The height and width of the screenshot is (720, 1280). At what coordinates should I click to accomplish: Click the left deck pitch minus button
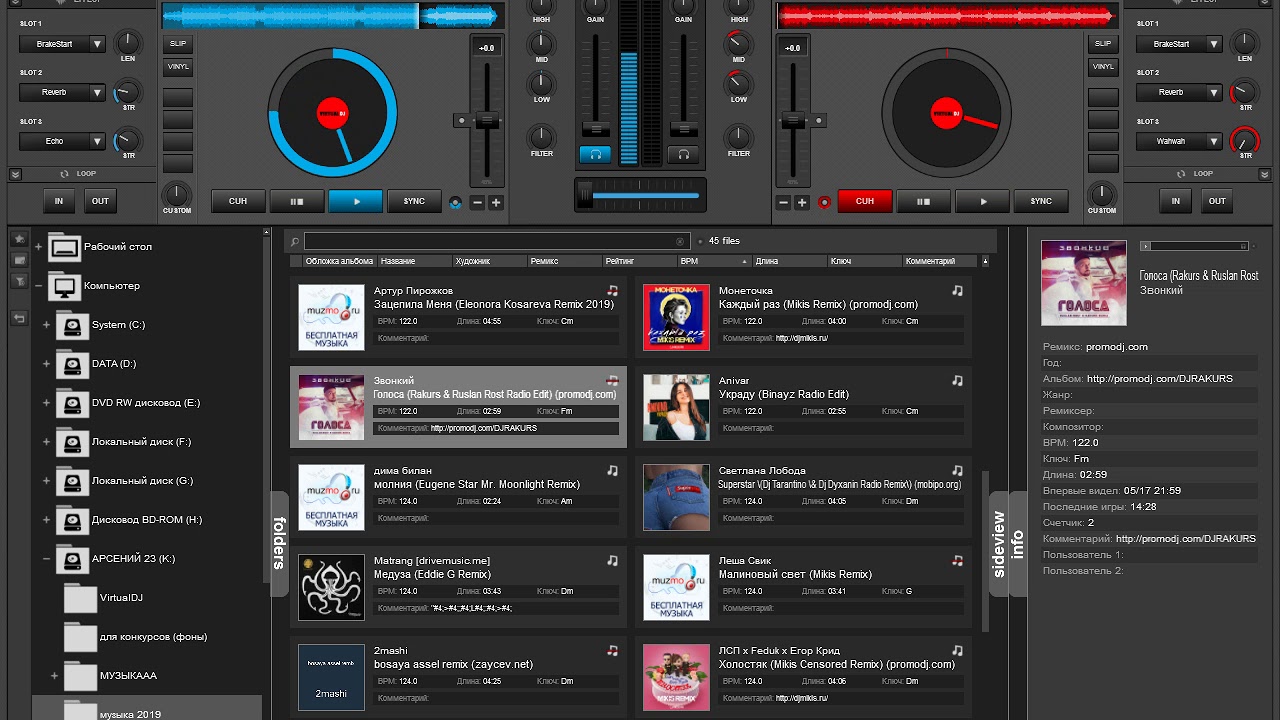click(x=477, y=202)
